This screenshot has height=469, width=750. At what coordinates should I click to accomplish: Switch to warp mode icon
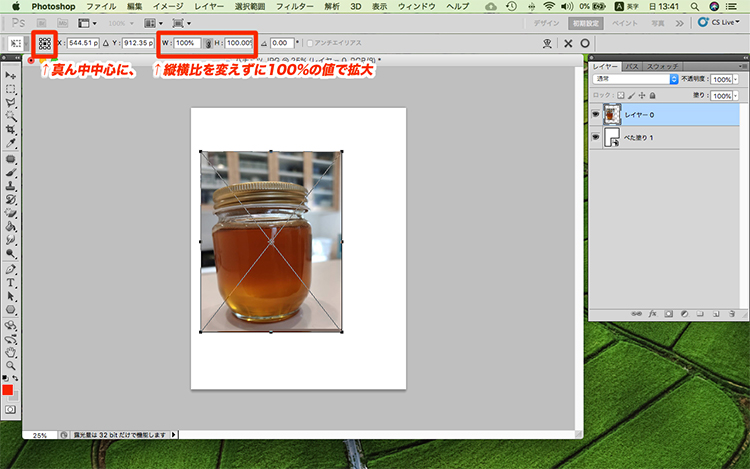547,44
